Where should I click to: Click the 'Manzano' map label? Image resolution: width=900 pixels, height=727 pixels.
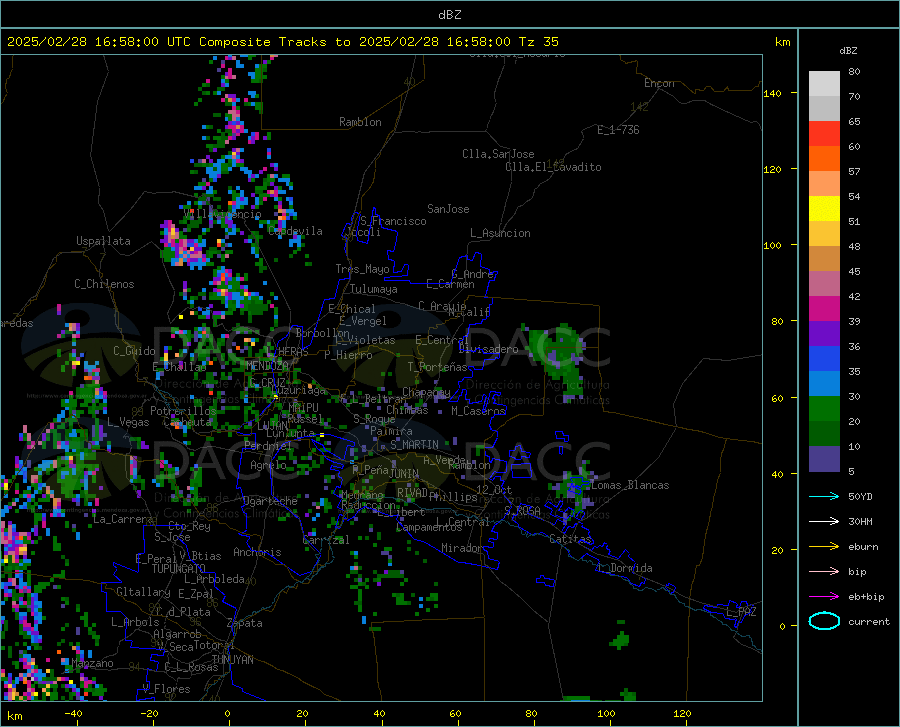92,663
